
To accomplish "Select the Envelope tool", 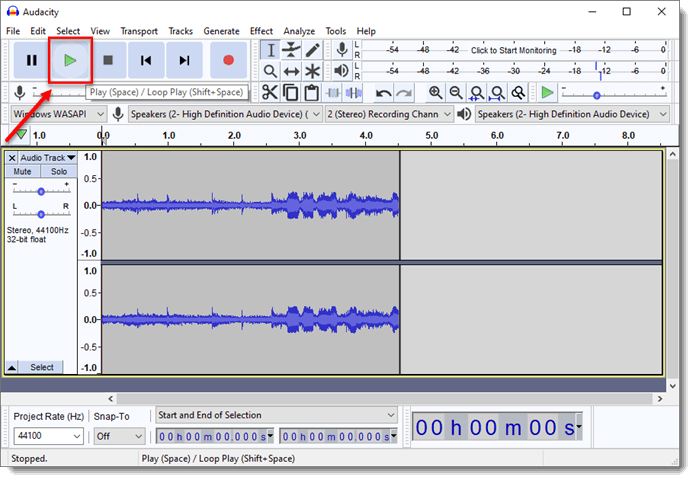I will [291, 50].
